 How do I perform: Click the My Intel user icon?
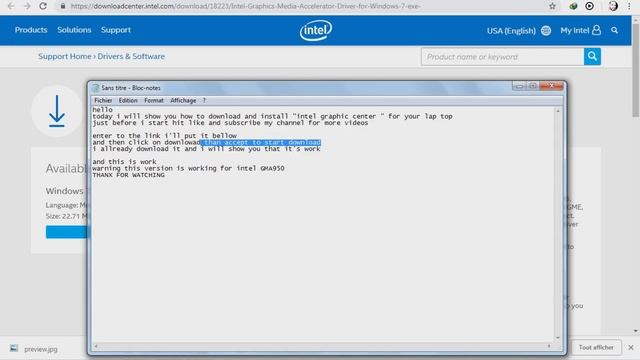click(596, 30)
